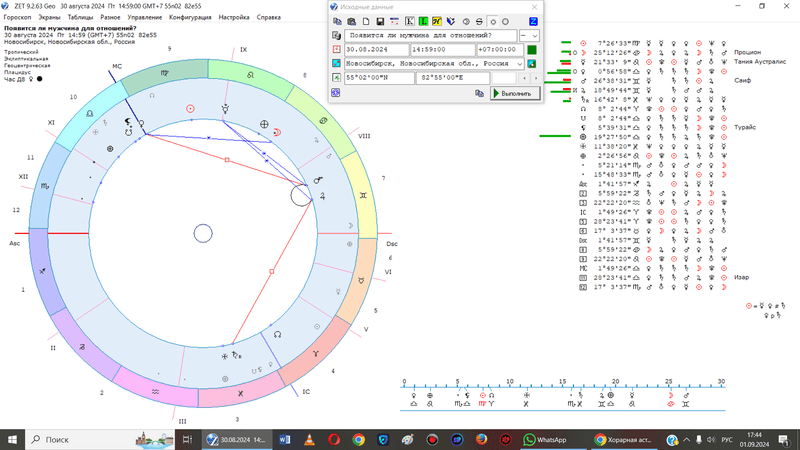
Task: Click the blue Z icon in dialog
Action: point(533,21)
